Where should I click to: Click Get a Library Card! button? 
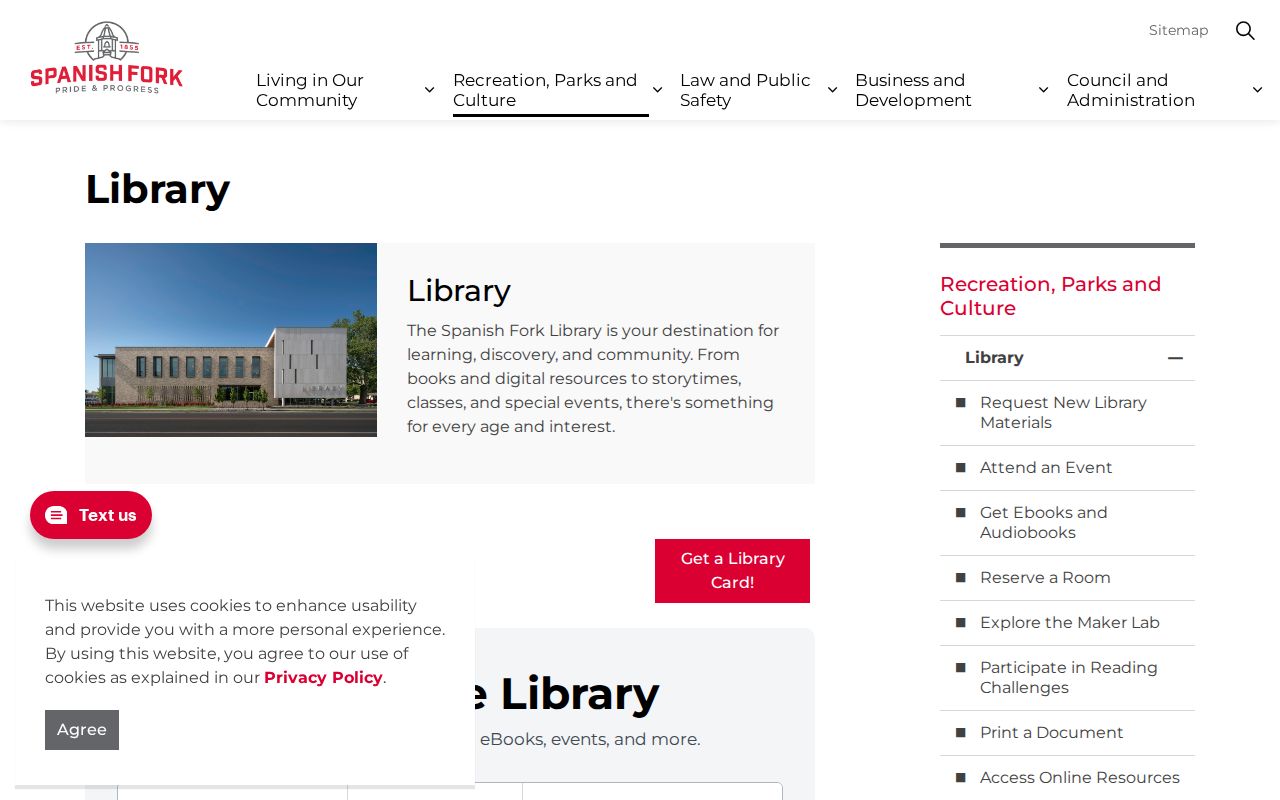732,571
